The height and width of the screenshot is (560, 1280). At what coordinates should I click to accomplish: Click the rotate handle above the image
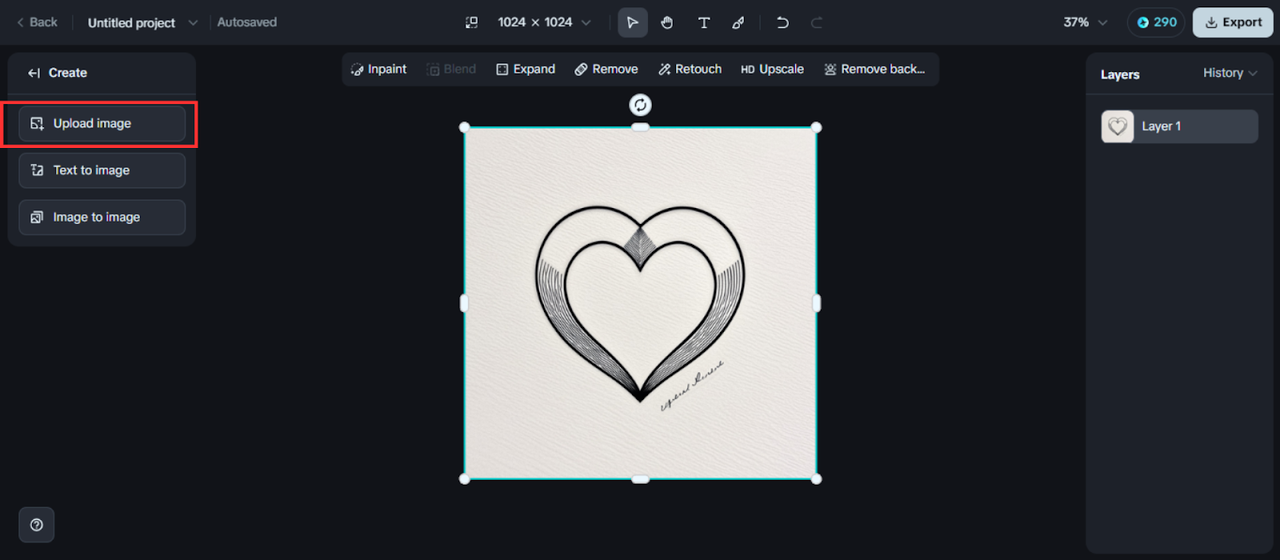(x=640, y=104)
